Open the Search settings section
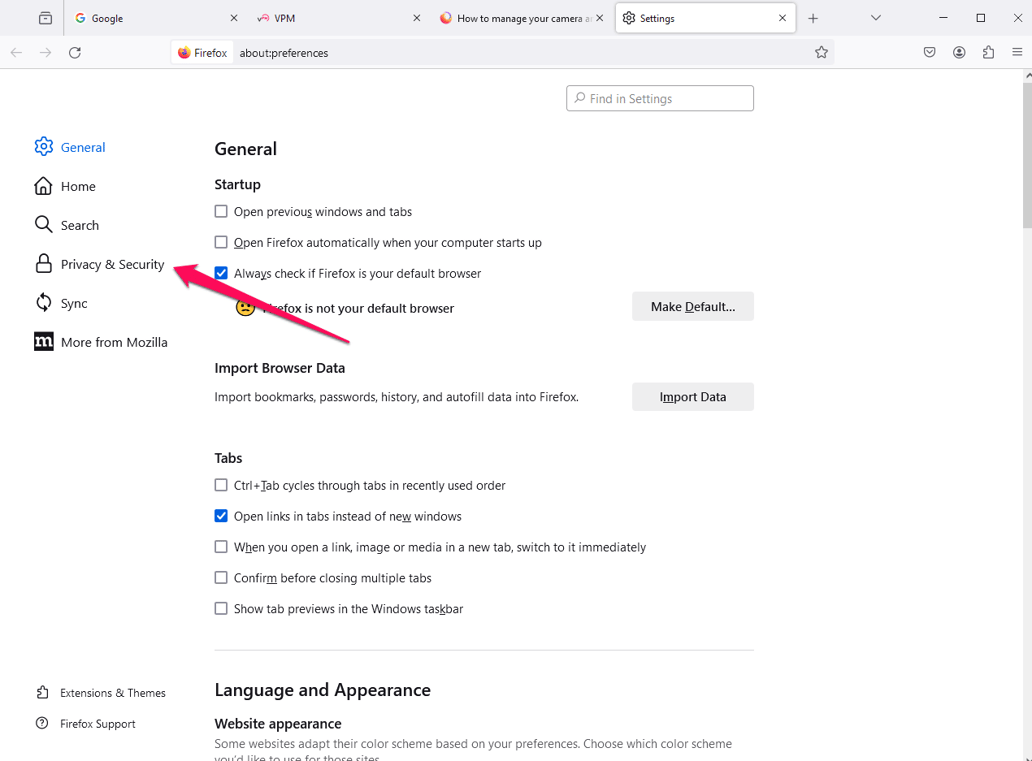 (x=80, y=225)
